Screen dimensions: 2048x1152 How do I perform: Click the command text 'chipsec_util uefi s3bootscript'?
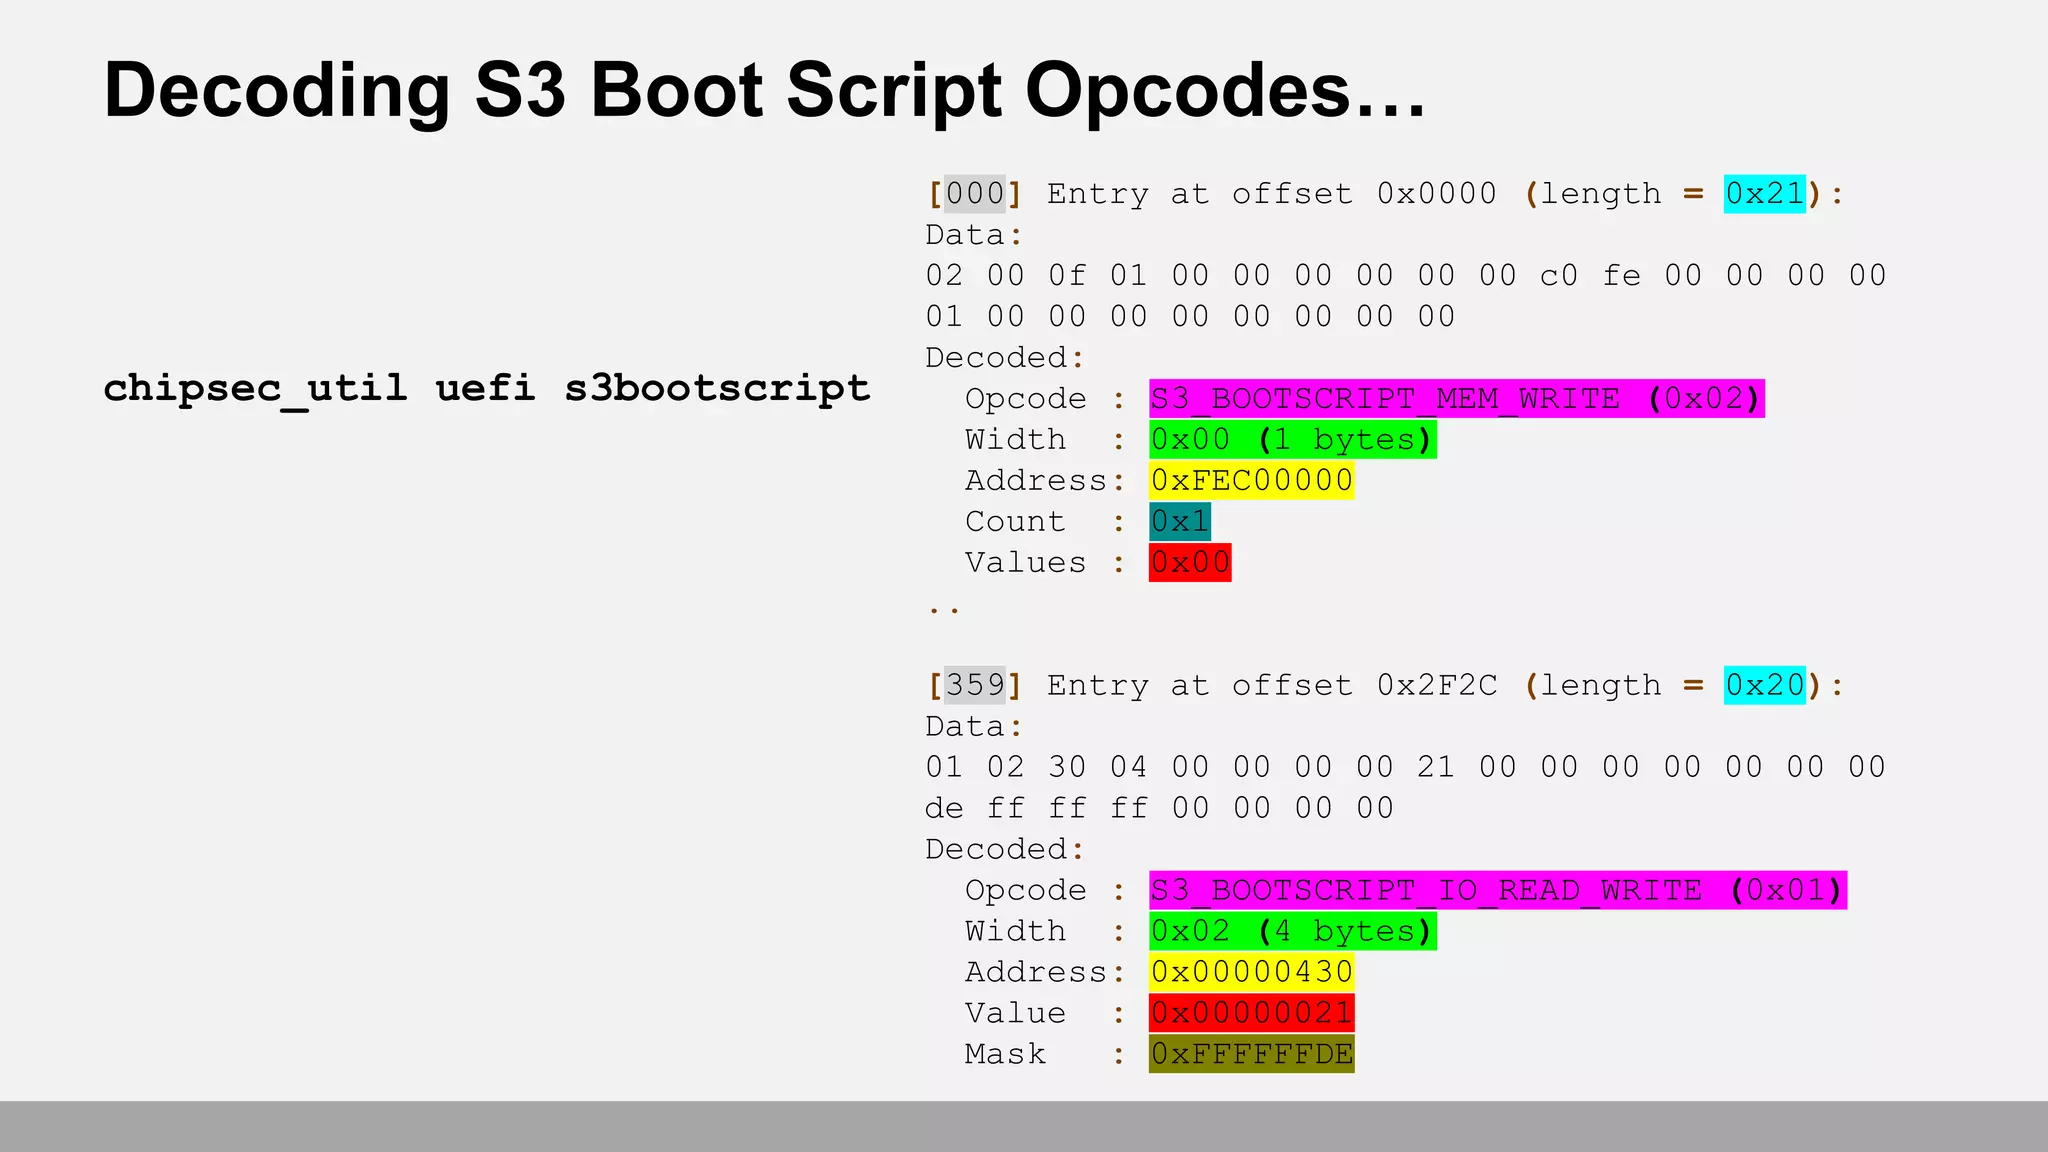tap(487, 388)
